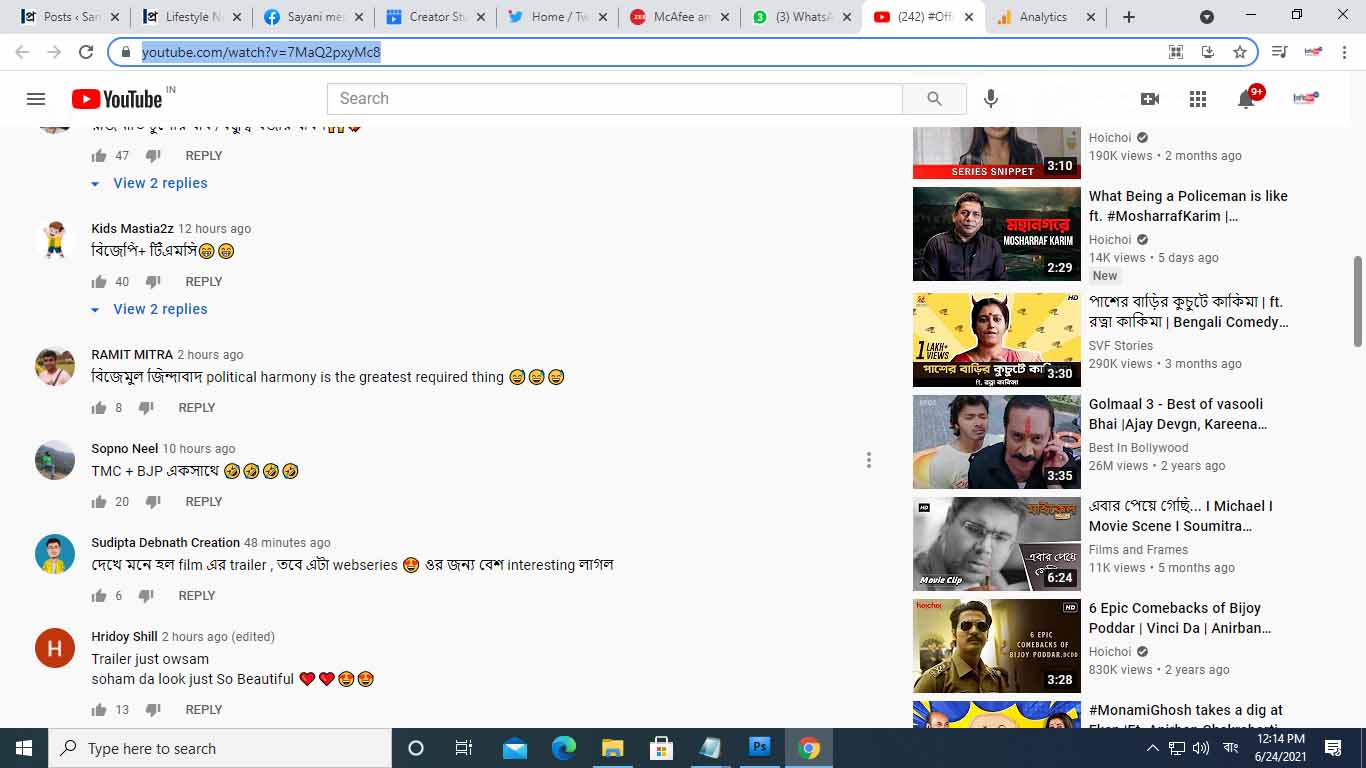Select the browser address bar URL

tap(261, 52)
